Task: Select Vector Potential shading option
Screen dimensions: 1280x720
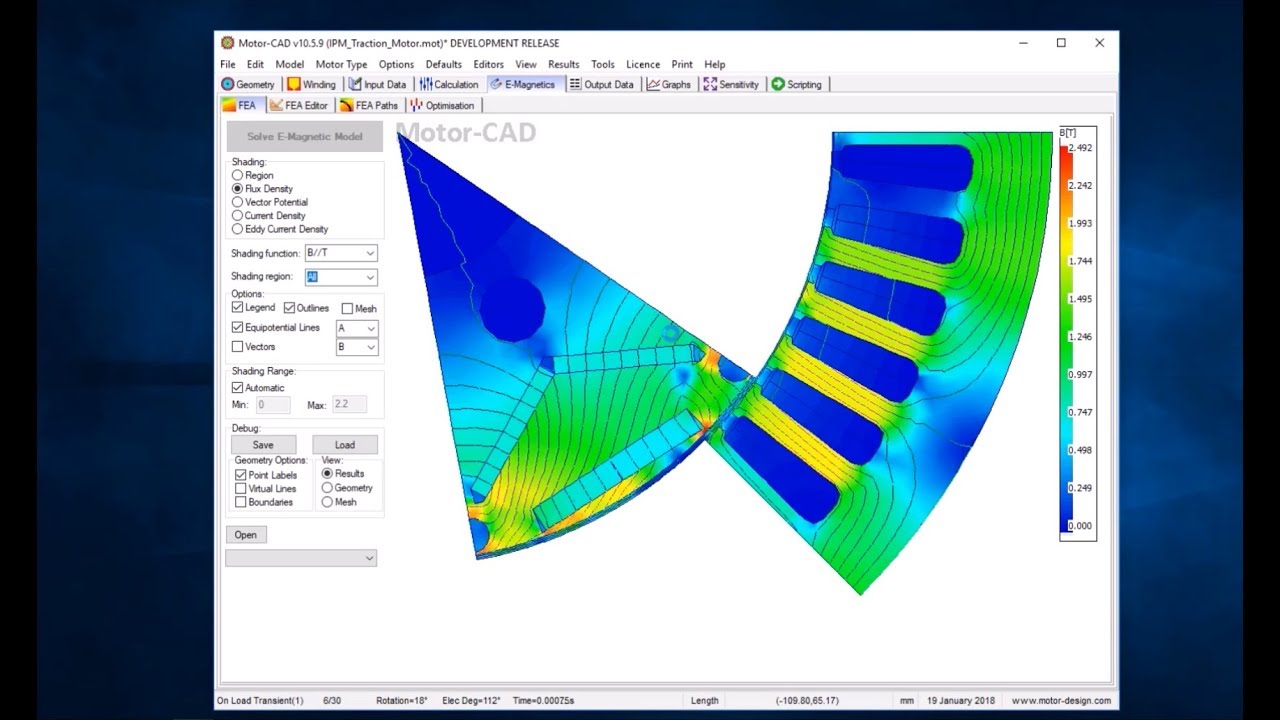Action: coord(237,202)
